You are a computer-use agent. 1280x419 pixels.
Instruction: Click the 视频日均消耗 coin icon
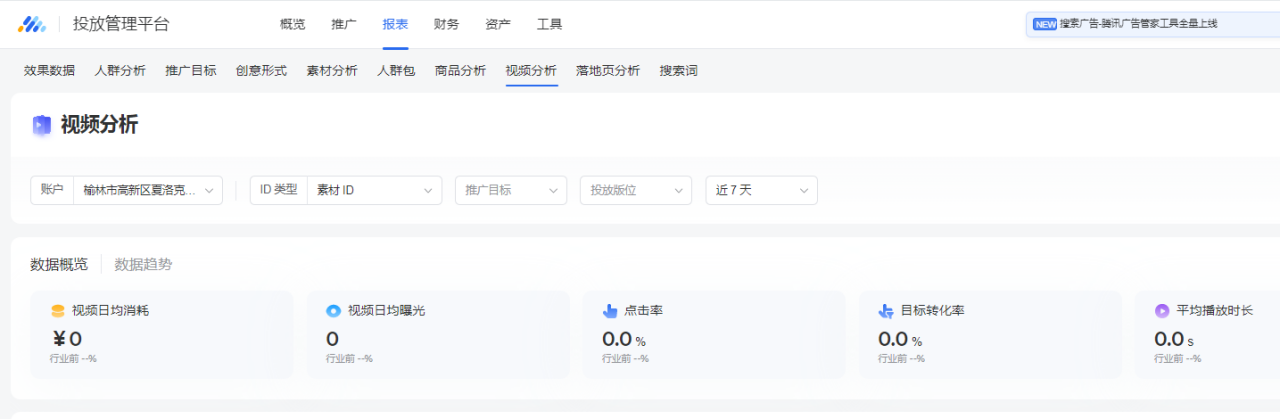tap(58, 311)
